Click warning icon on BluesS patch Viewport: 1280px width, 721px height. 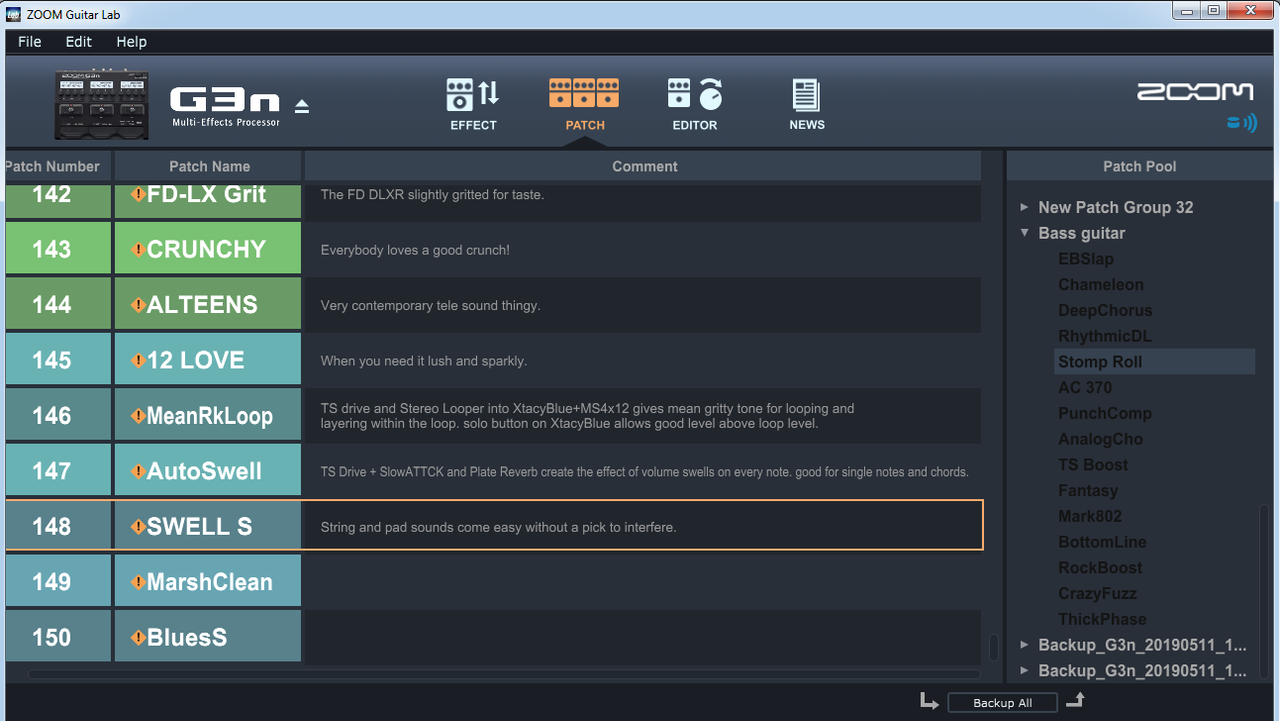click(x=138, y=637)
